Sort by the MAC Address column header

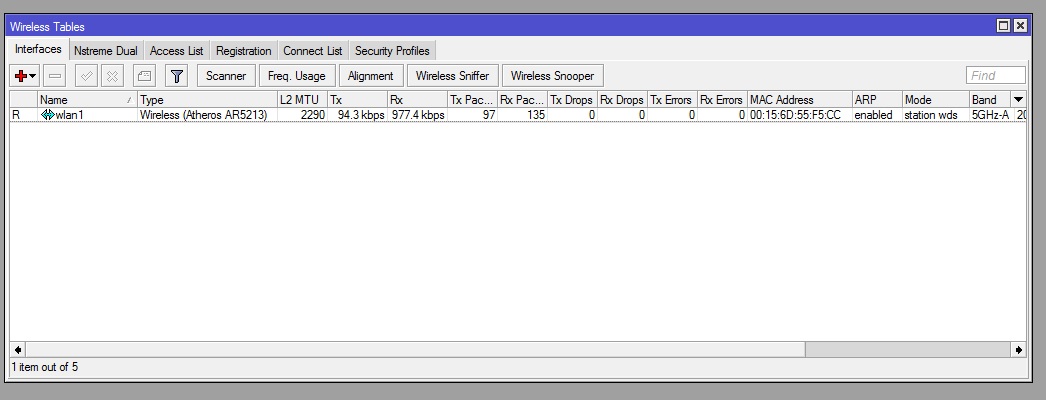(x=800, y=99)
